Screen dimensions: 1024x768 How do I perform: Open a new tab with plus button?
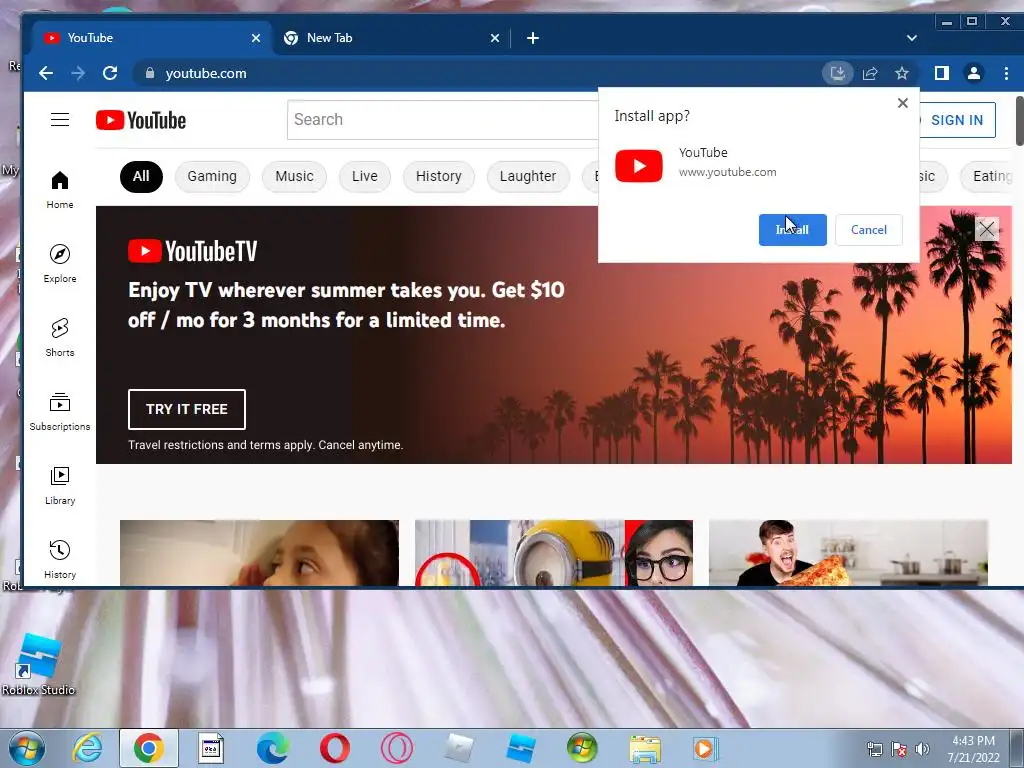click(x=533, y=38)
